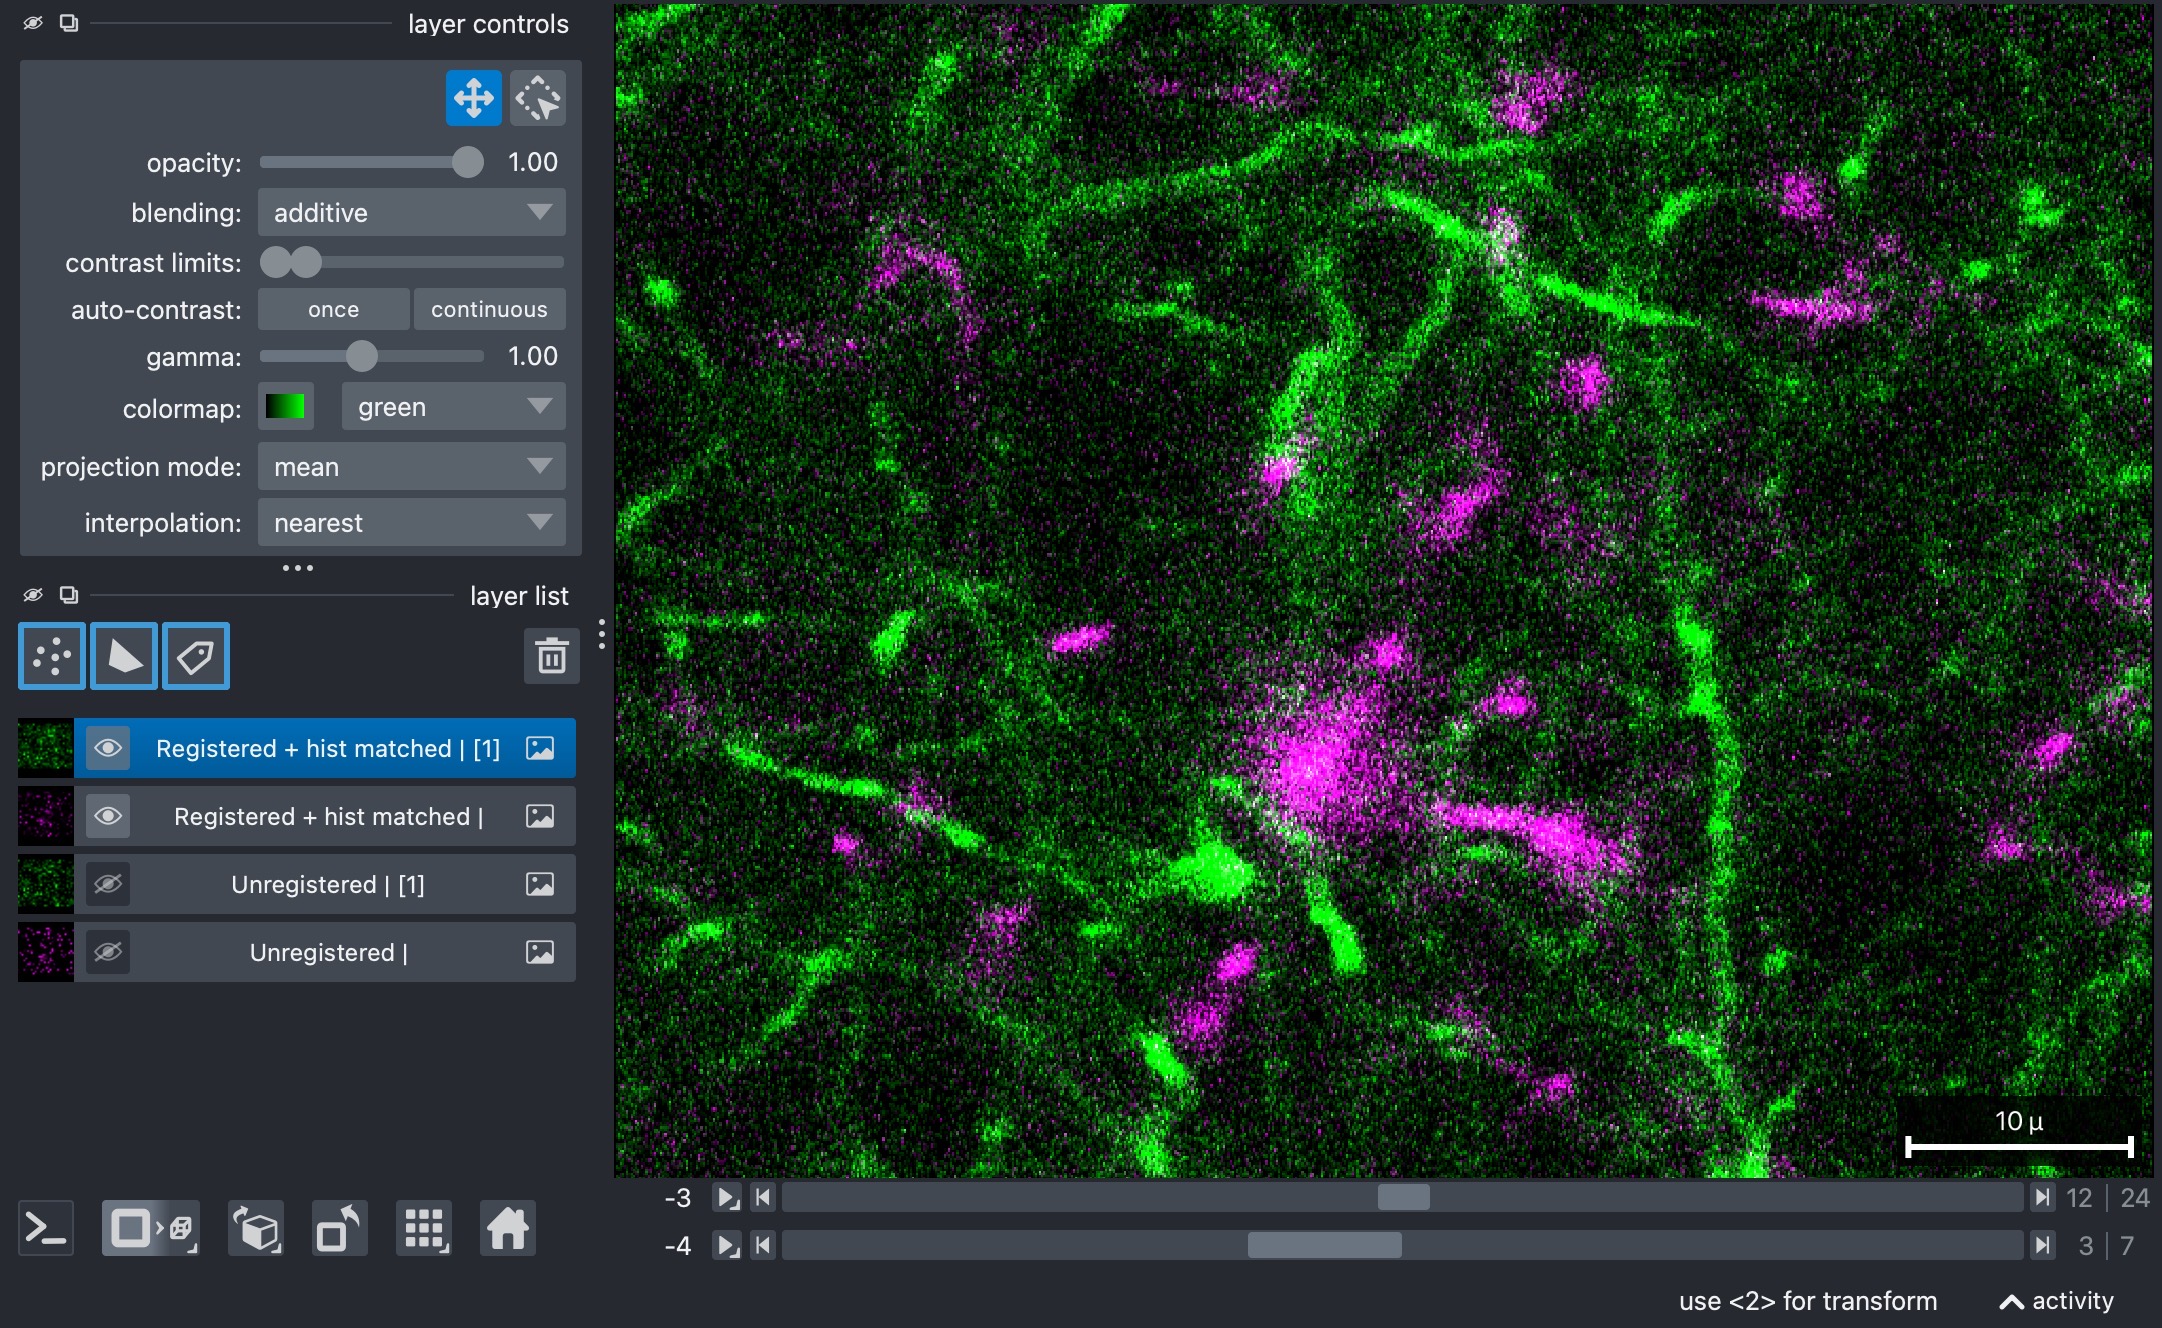
Task: Open the console terminal icon
Action: point(46,1228)
